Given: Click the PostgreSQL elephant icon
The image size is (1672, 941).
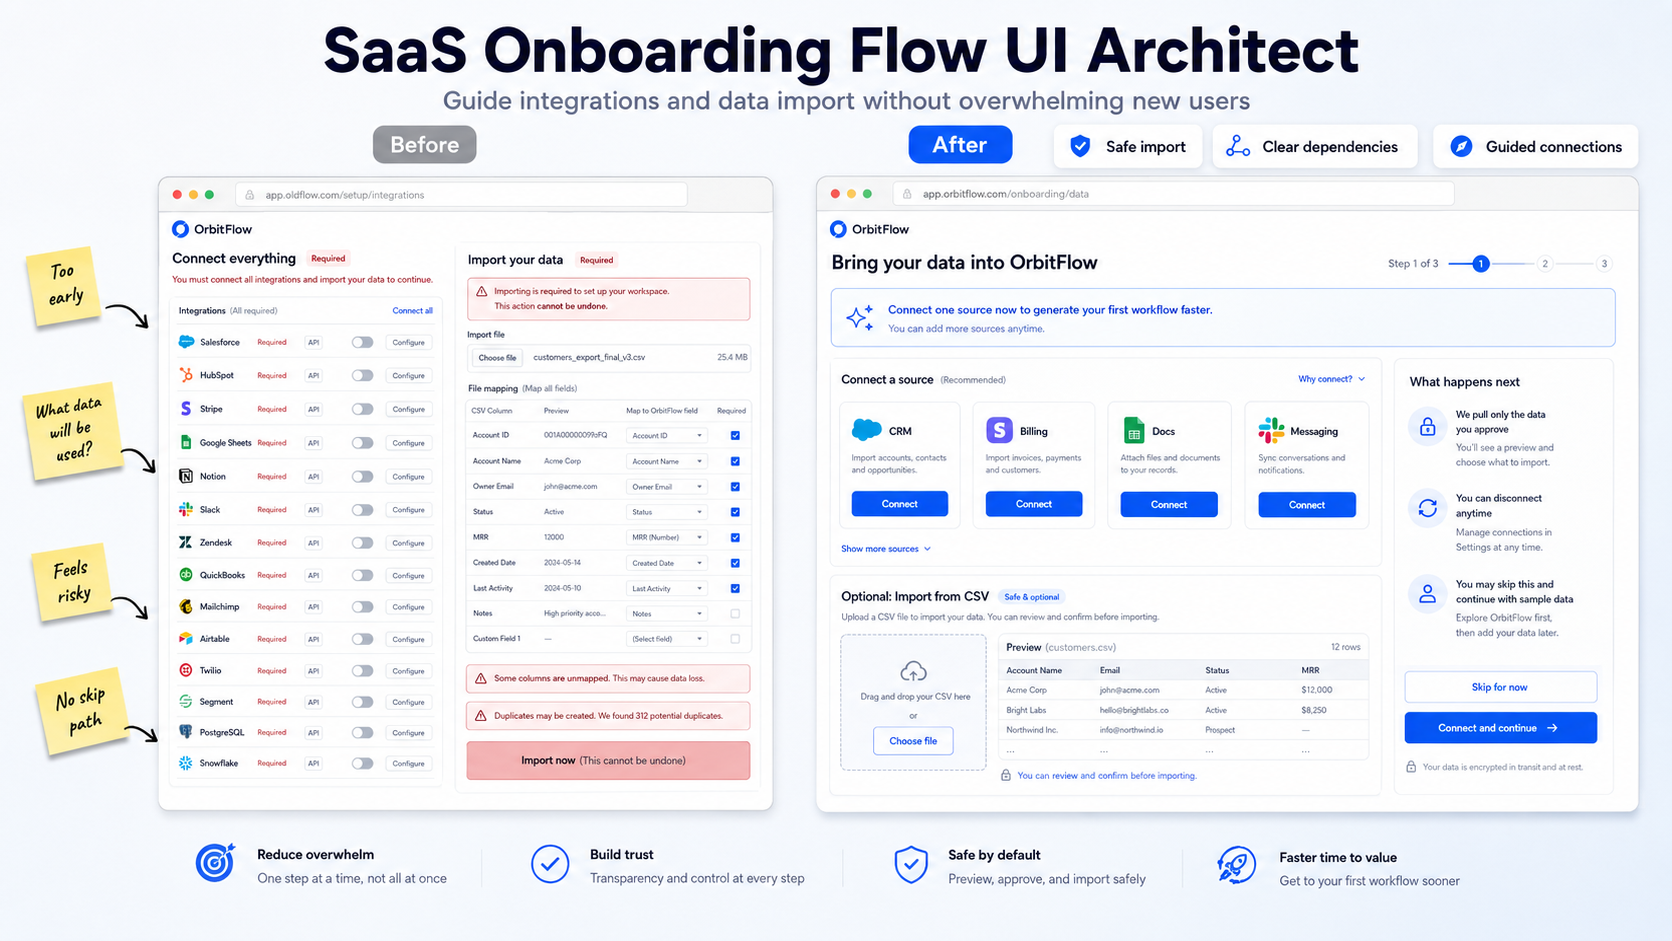Looking at the screenshot, I should [x=186, y=732].
